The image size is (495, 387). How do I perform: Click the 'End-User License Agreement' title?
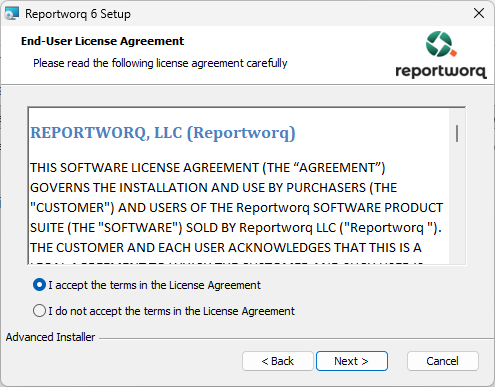(102, 41)
